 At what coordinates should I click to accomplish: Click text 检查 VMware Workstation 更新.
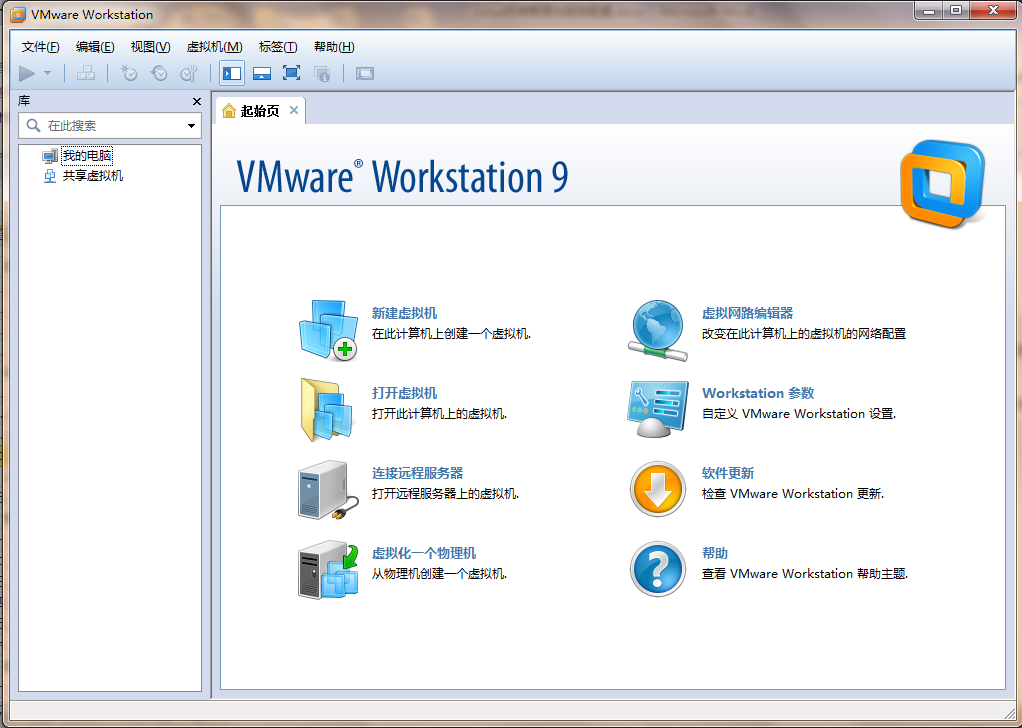(793, 494)
